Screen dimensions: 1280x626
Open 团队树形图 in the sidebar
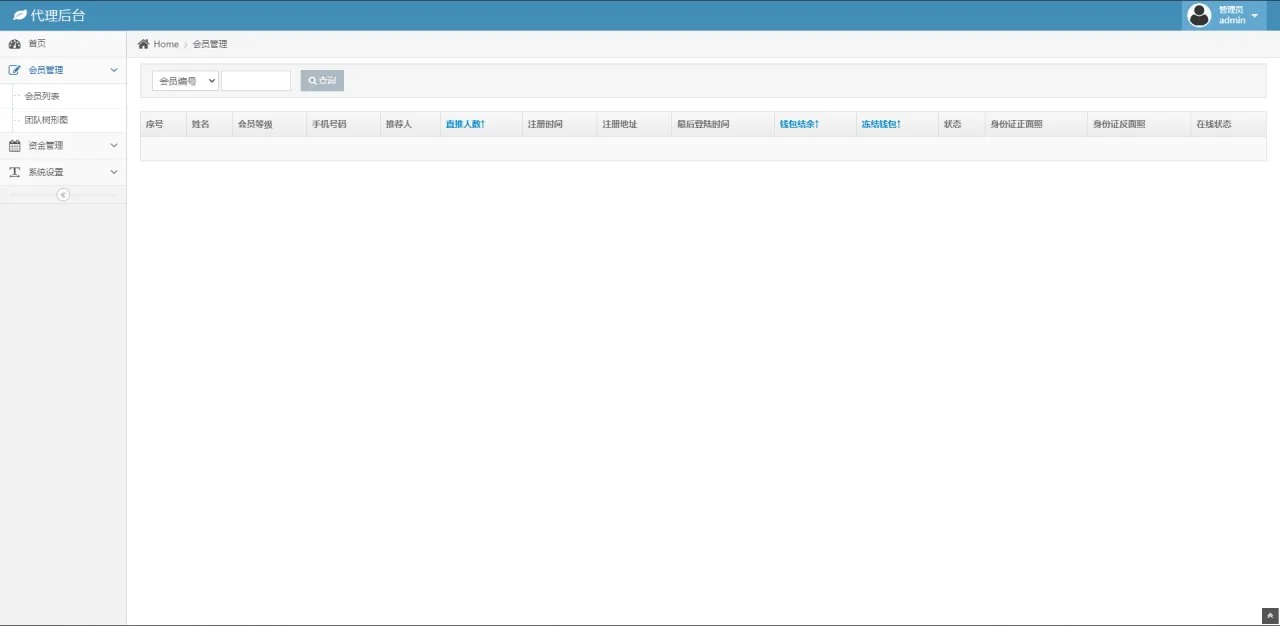pos(46,120)
